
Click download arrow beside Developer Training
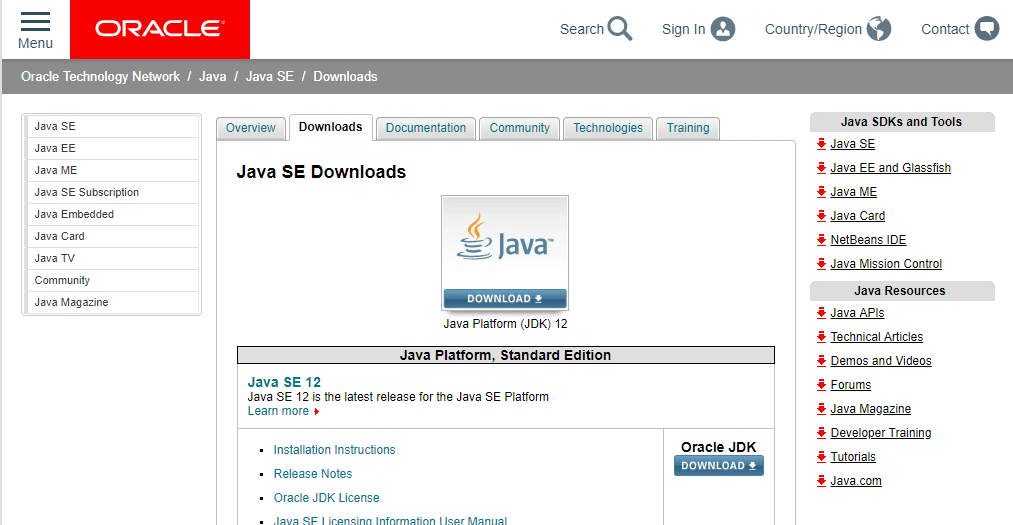[x=821, y=433]
